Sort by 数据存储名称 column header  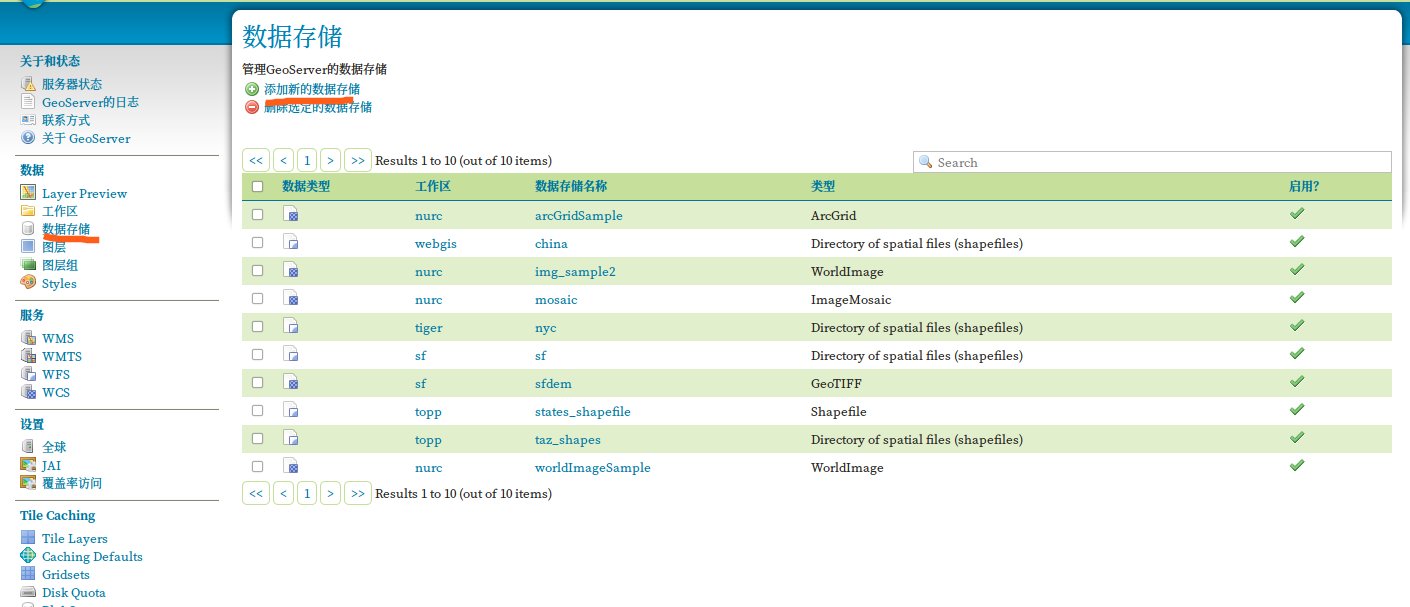pos(571,186)
